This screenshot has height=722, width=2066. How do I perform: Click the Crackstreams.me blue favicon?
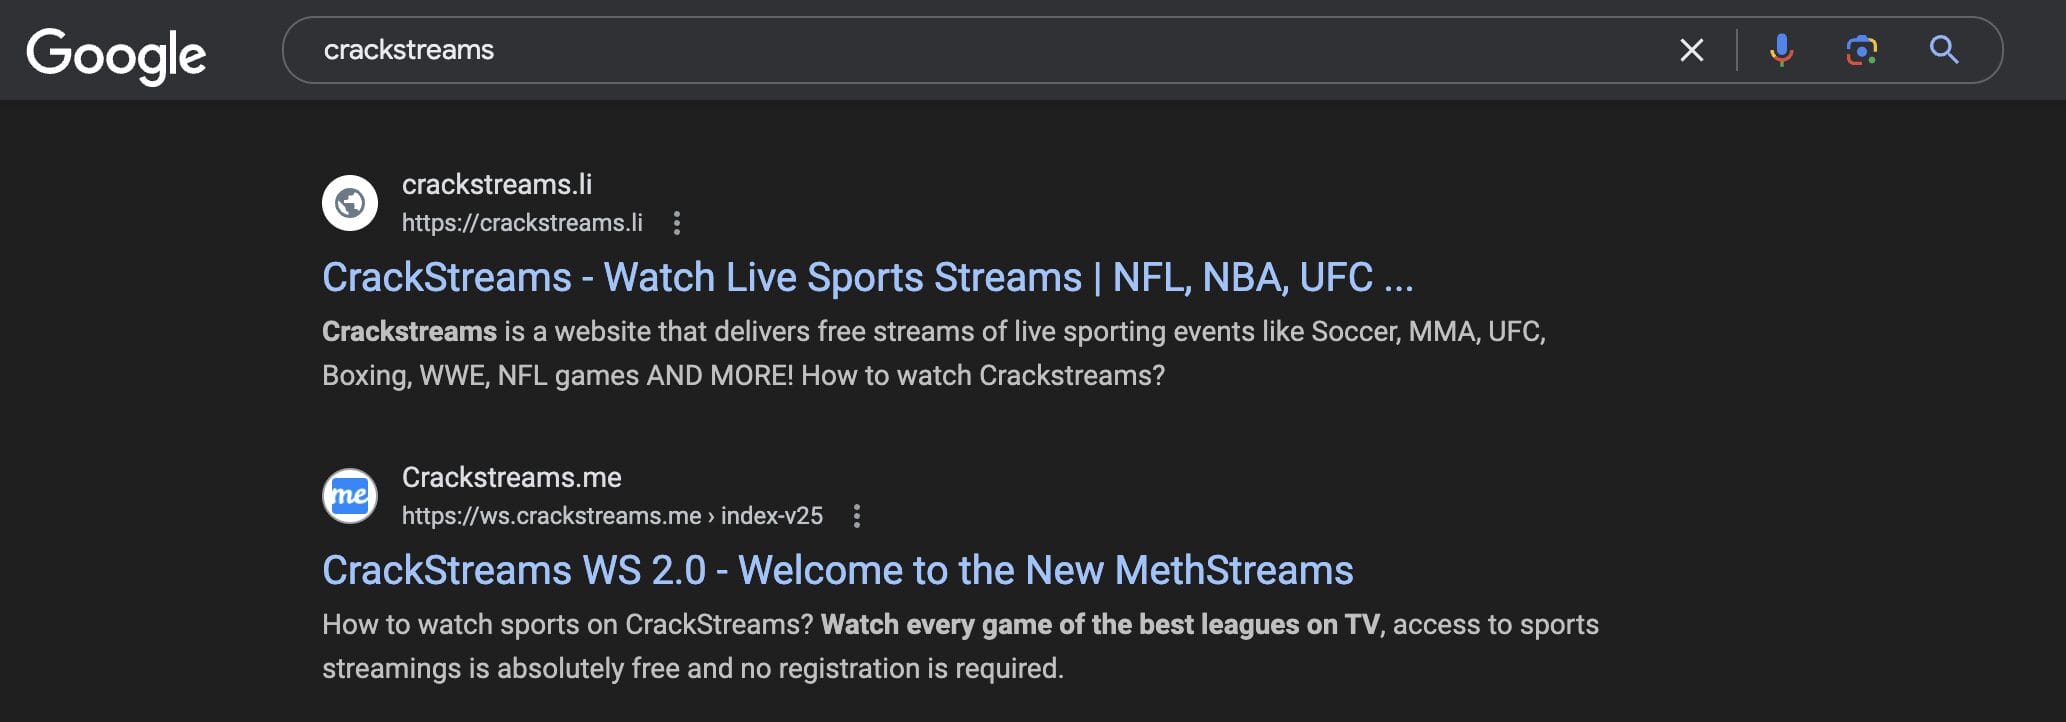pos(350,496)
